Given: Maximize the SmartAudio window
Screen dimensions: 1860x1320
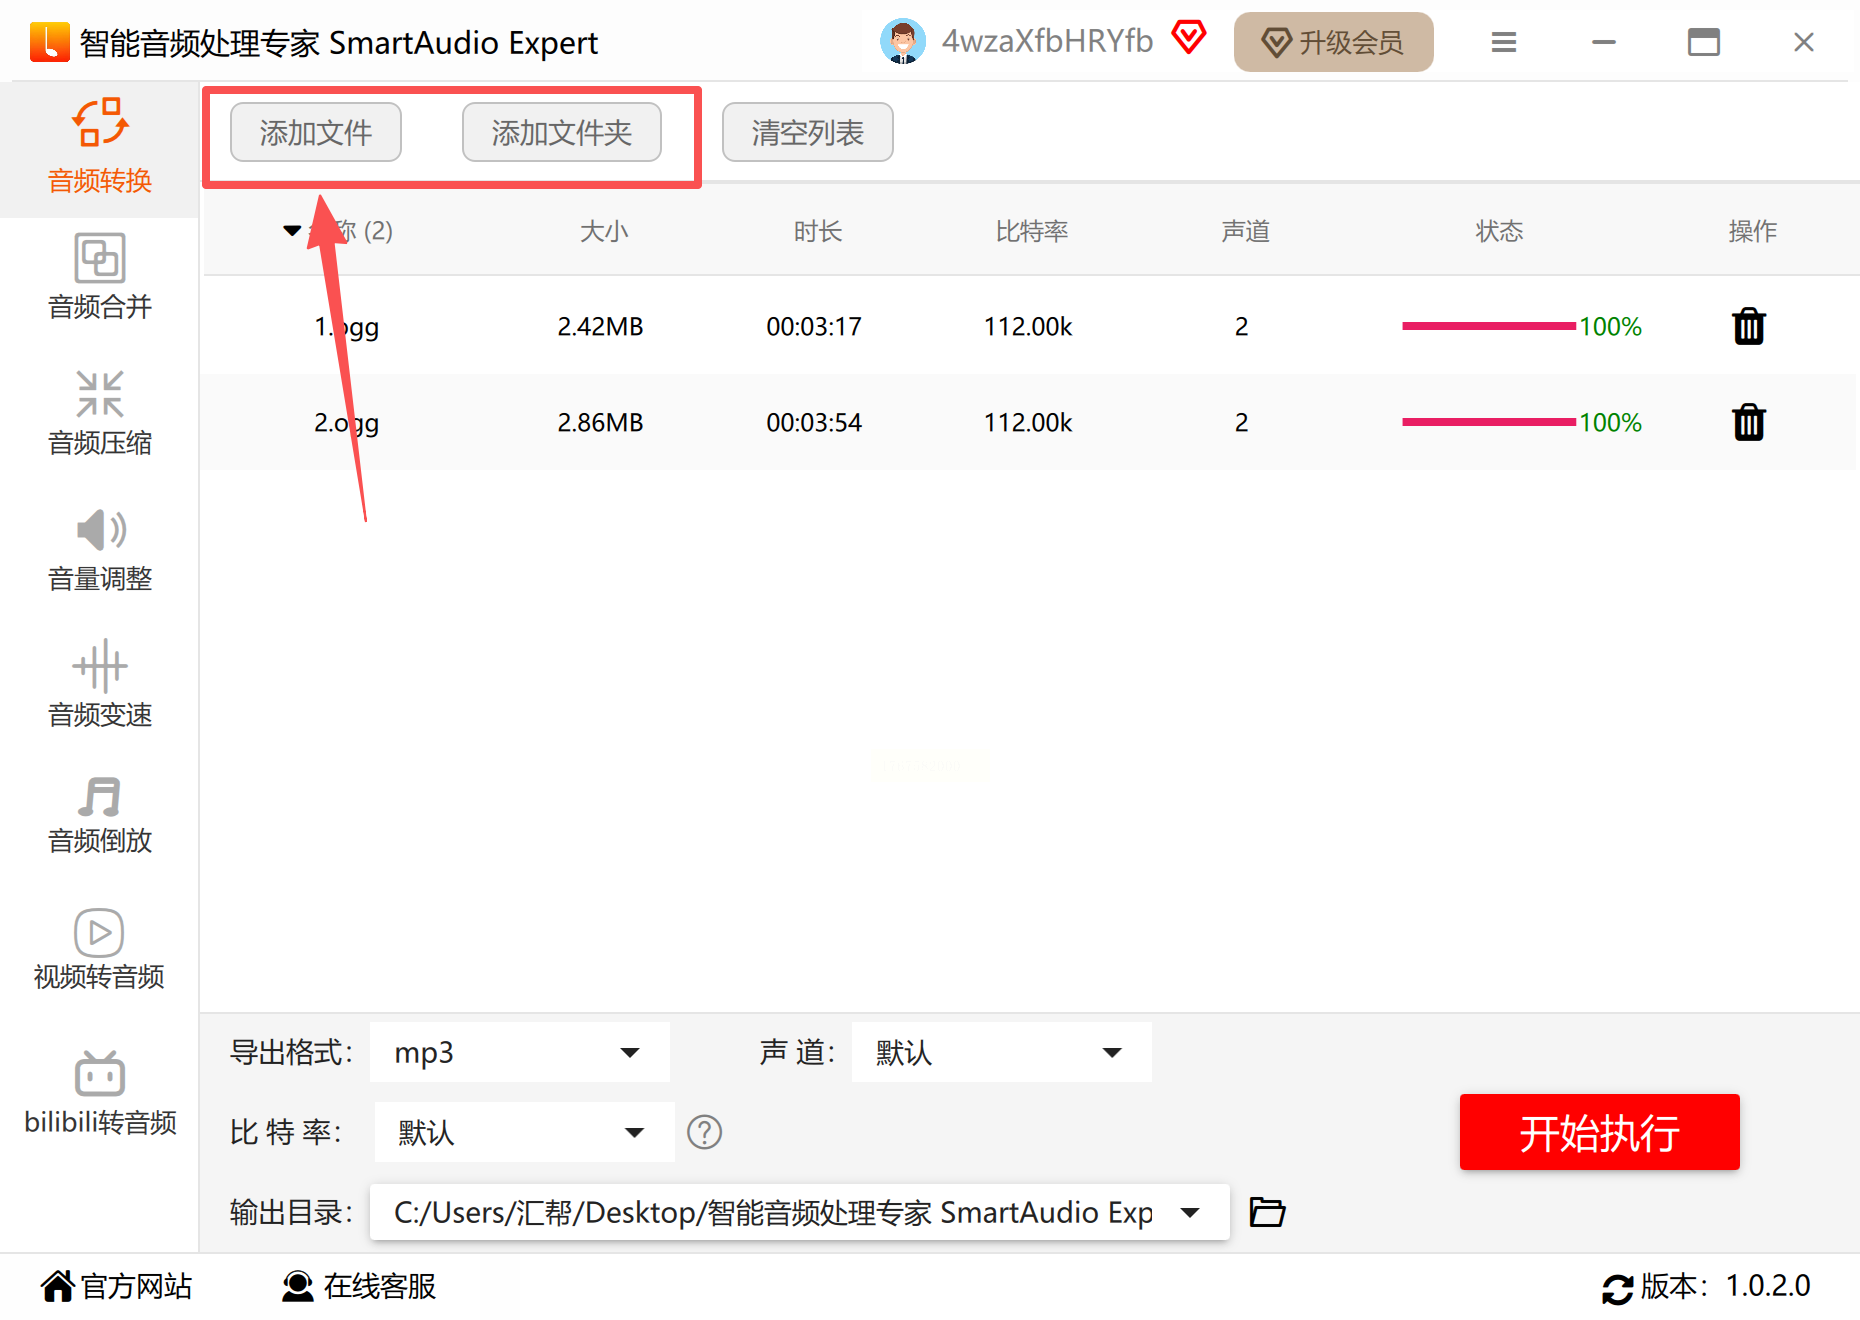Looking at the screenshot, I should click(1704, 42).
